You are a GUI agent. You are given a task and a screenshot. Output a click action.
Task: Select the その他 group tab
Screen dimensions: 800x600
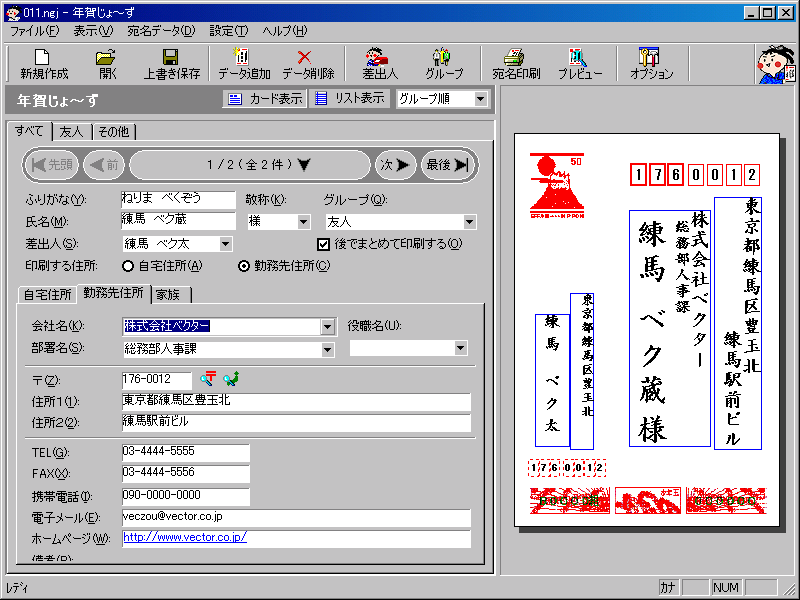[x=114, y=132]
